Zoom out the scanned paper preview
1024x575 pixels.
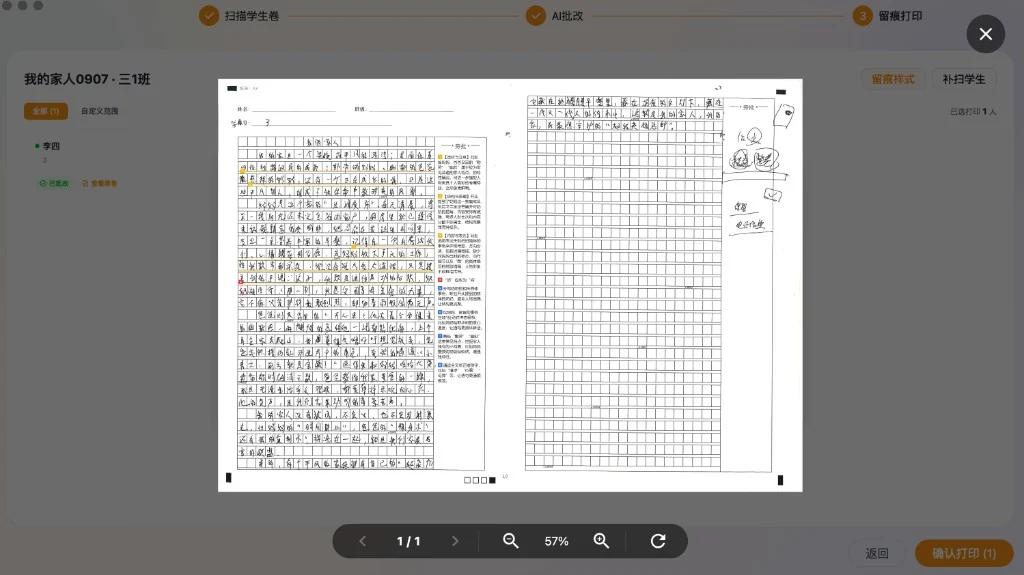point(511,541)
